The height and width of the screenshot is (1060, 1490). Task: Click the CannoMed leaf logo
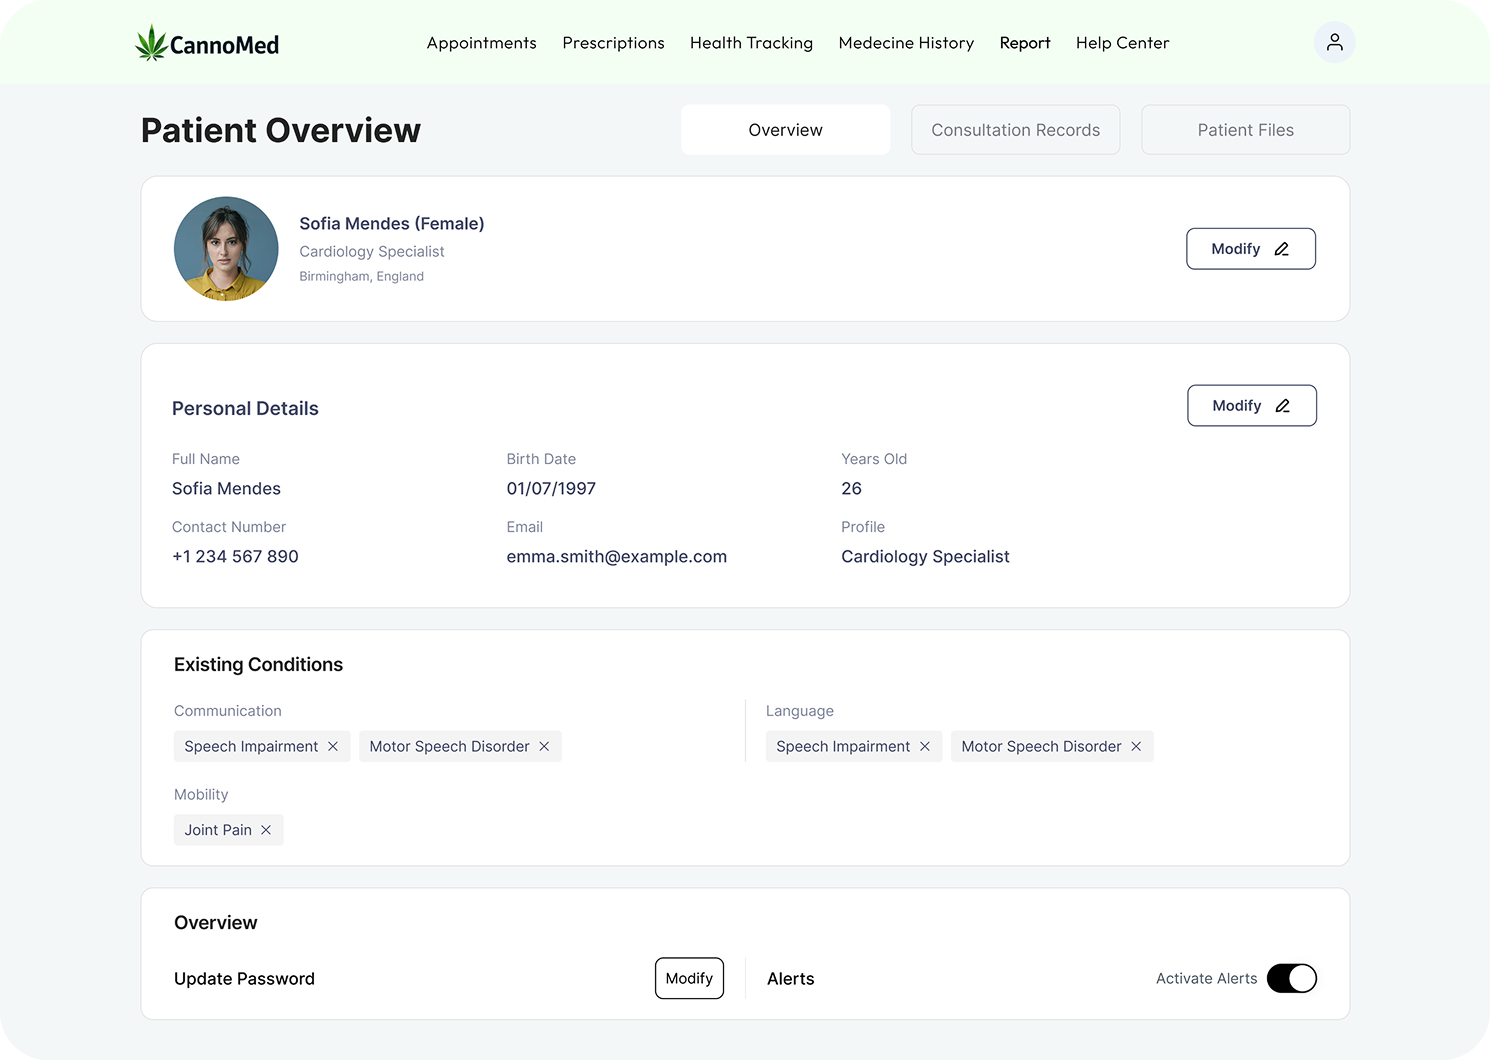152,43
